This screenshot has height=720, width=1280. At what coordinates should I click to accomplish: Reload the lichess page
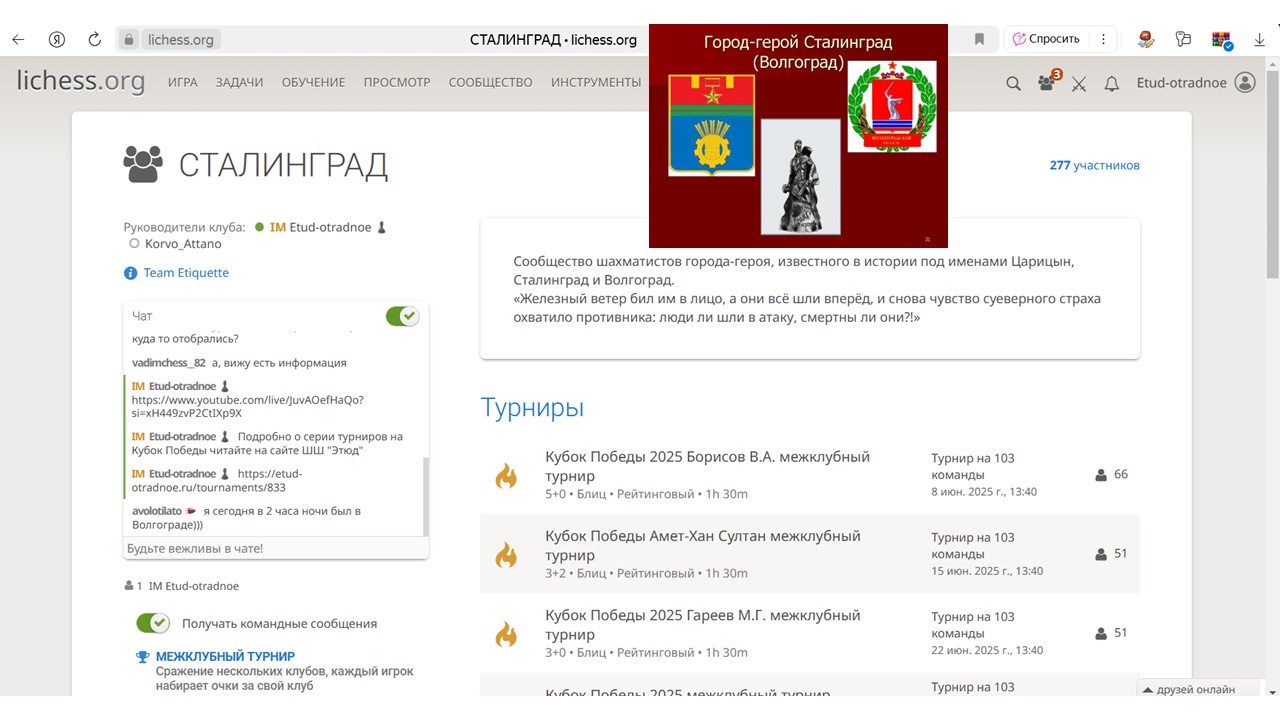(95, 39)
